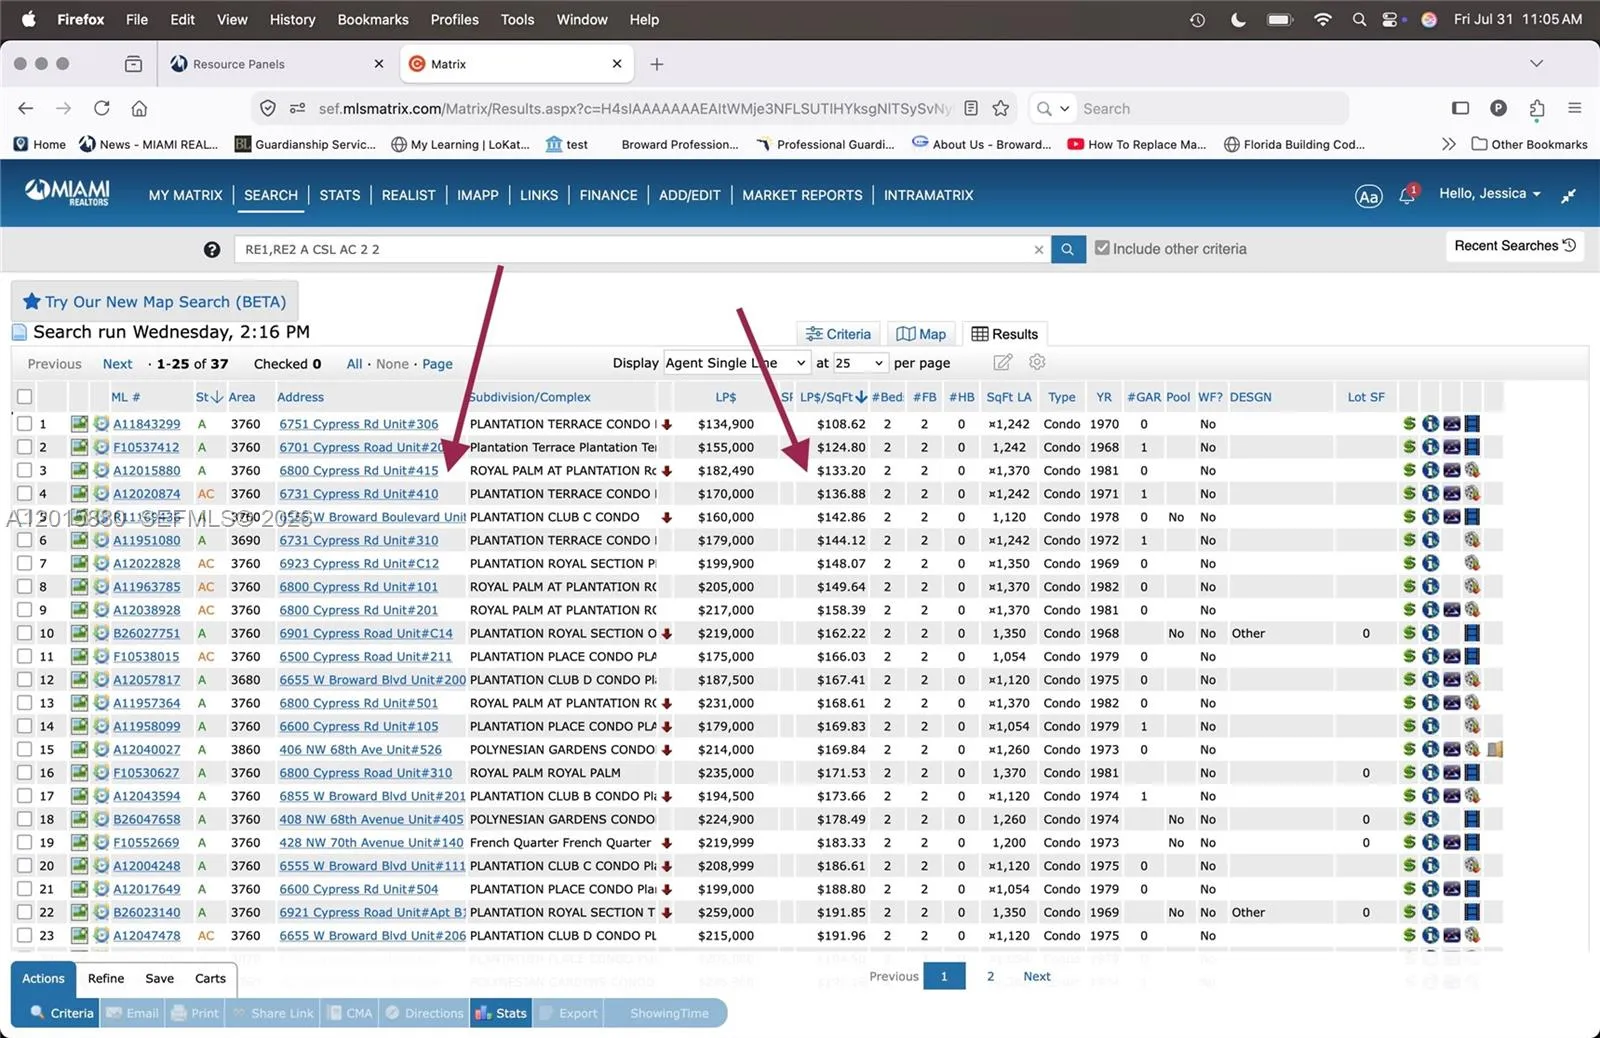This screenshot has height=1038, width=1600.
Task: Click Try Our New Map Search (BETA)
Action: (x=154, y=301)
